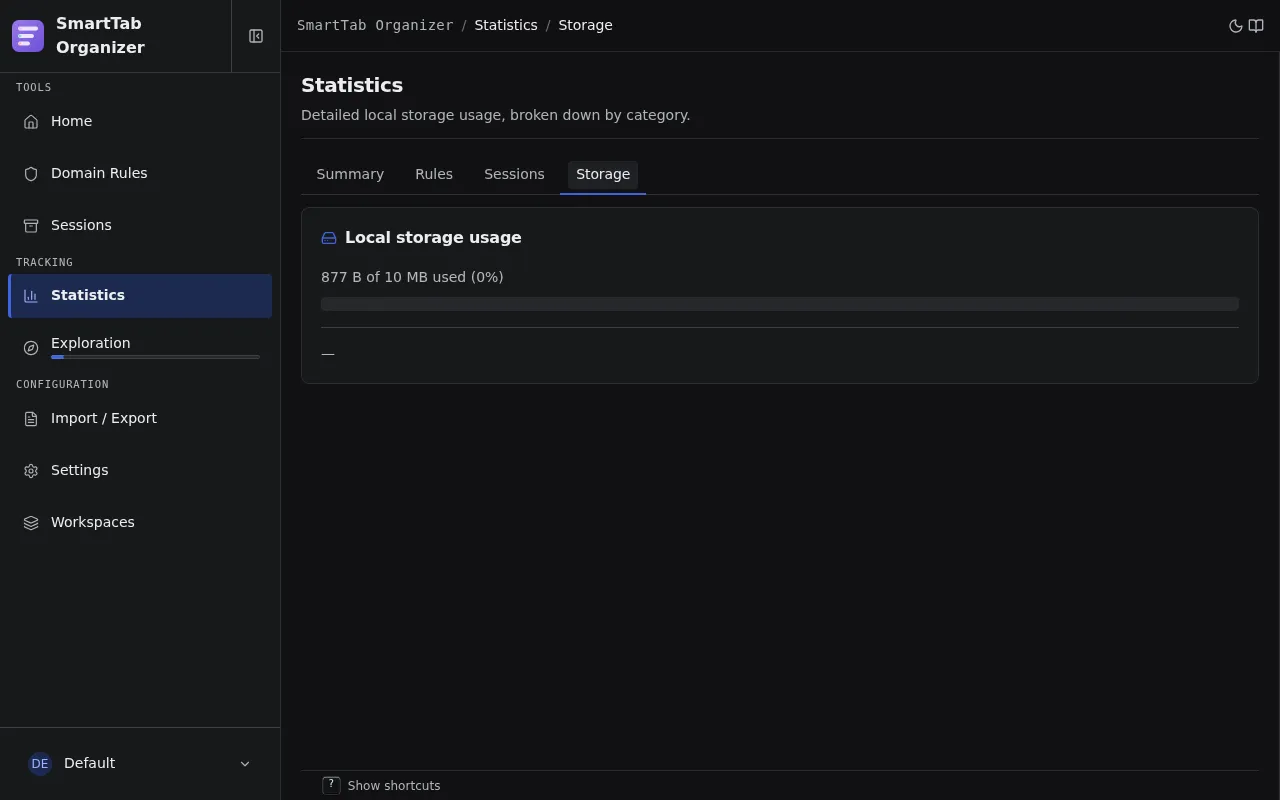Open the Sessions tab in Statistics
Viewport: 1280px width, 800px height.
pos(514,174)
